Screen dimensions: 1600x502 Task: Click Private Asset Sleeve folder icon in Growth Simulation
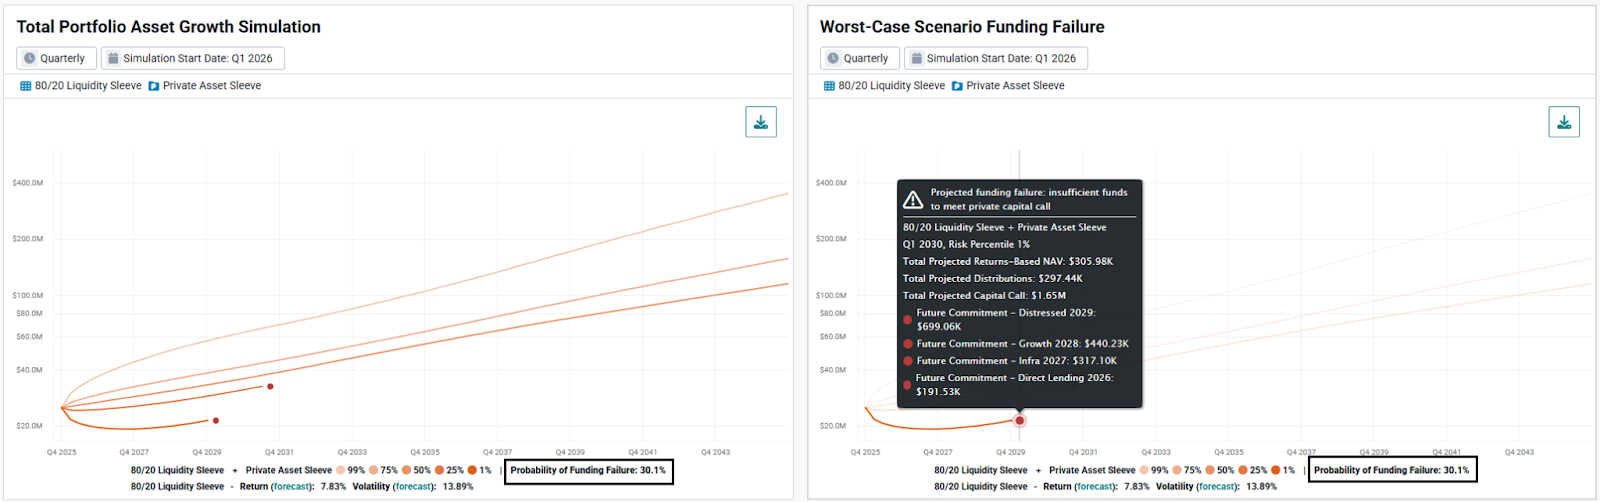[154, 86]
